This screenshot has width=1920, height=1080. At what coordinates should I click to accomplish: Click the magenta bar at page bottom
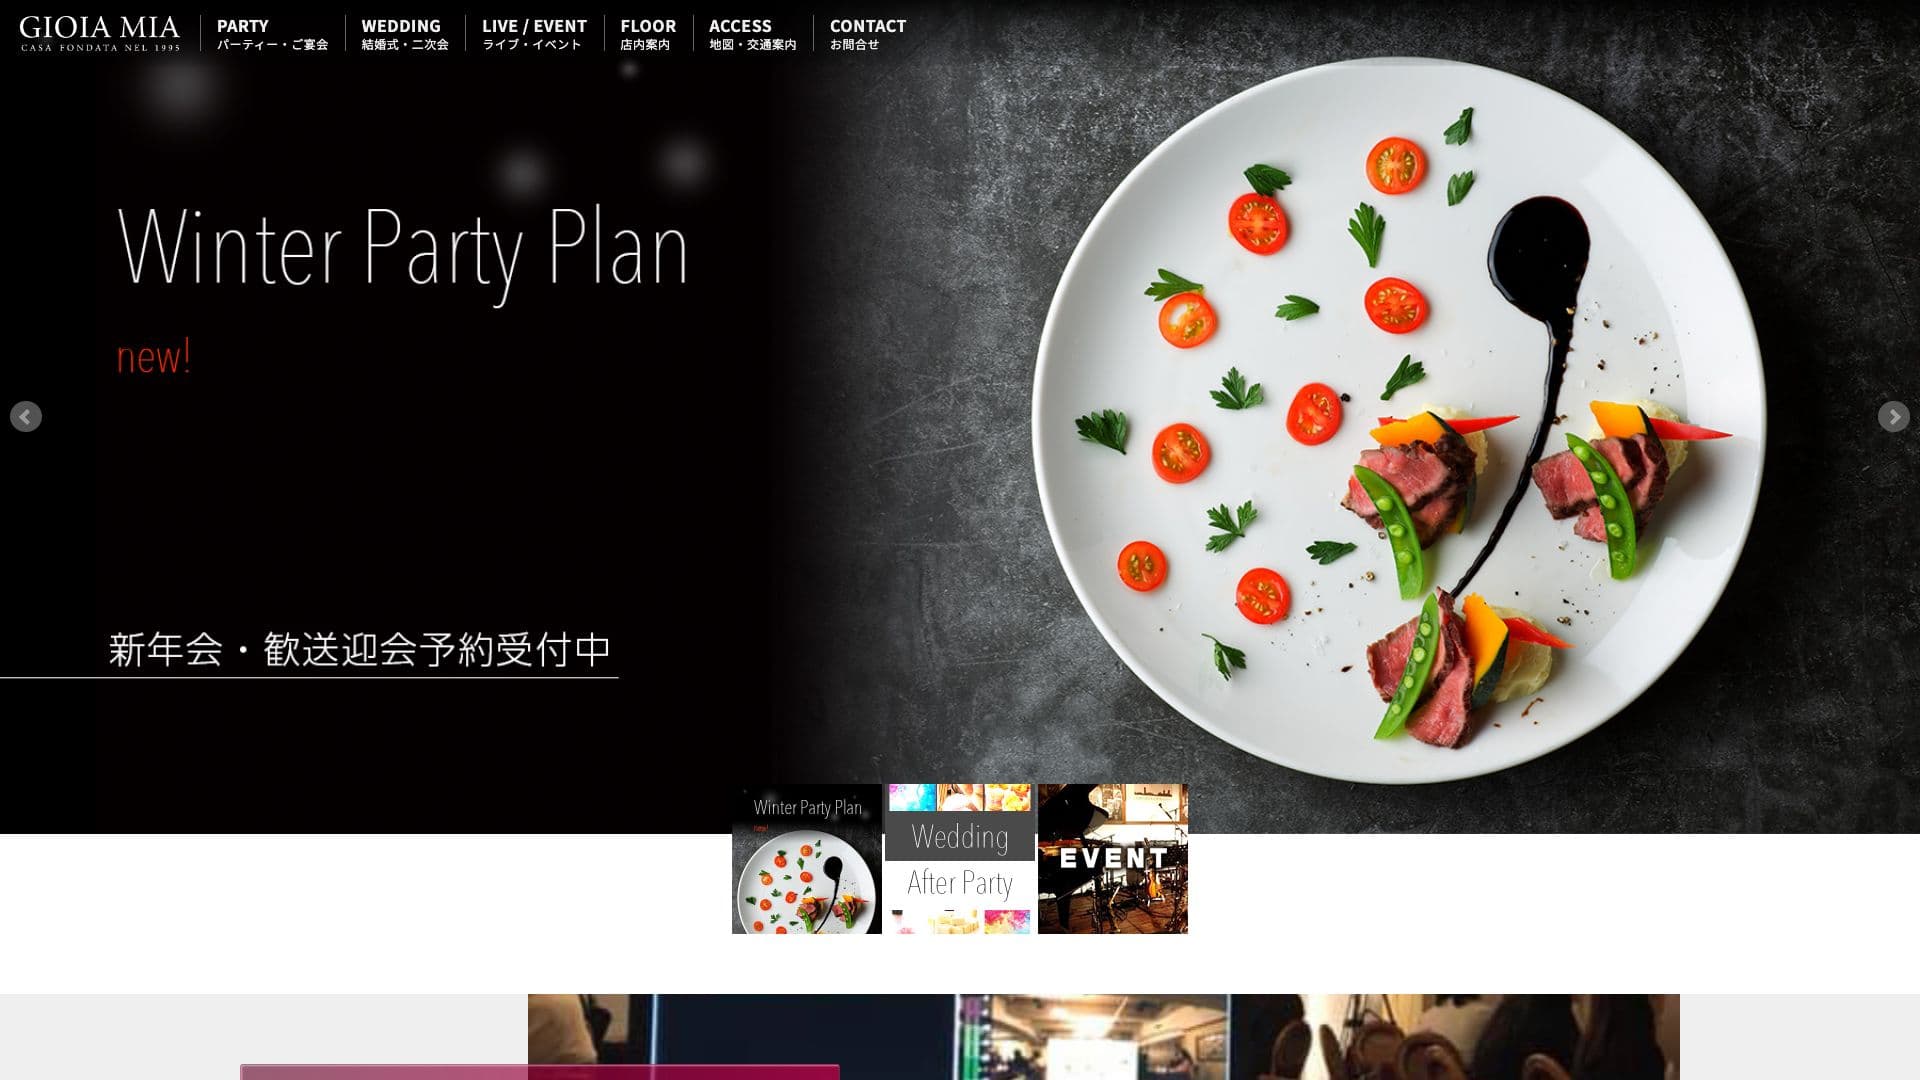[540, 1072]
